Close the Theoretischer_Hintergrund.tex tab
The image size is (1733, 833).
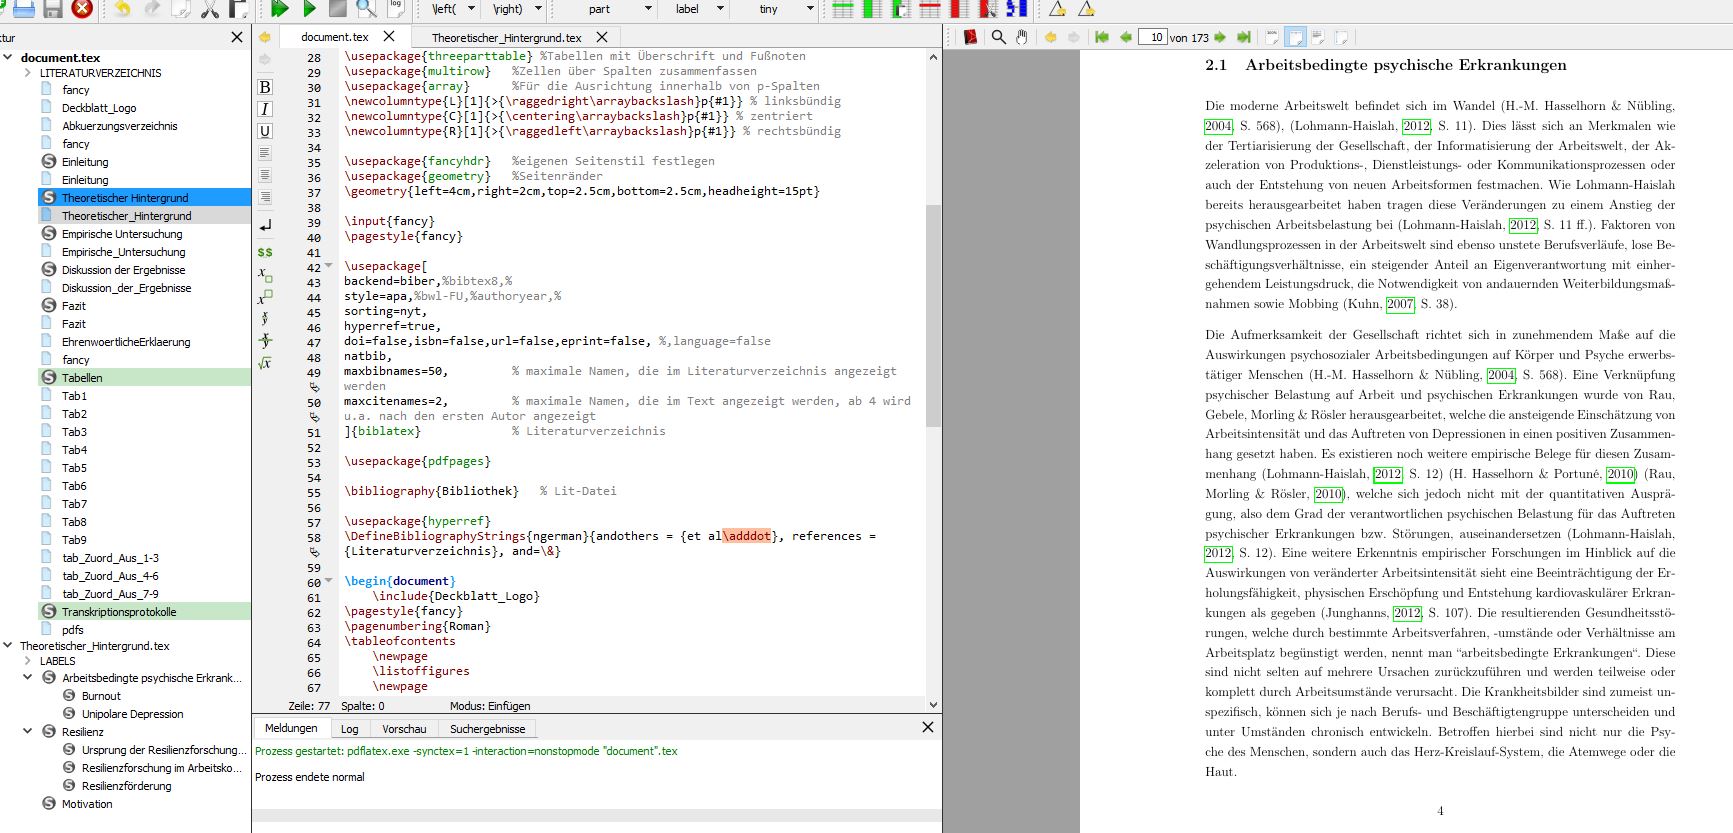601,36
